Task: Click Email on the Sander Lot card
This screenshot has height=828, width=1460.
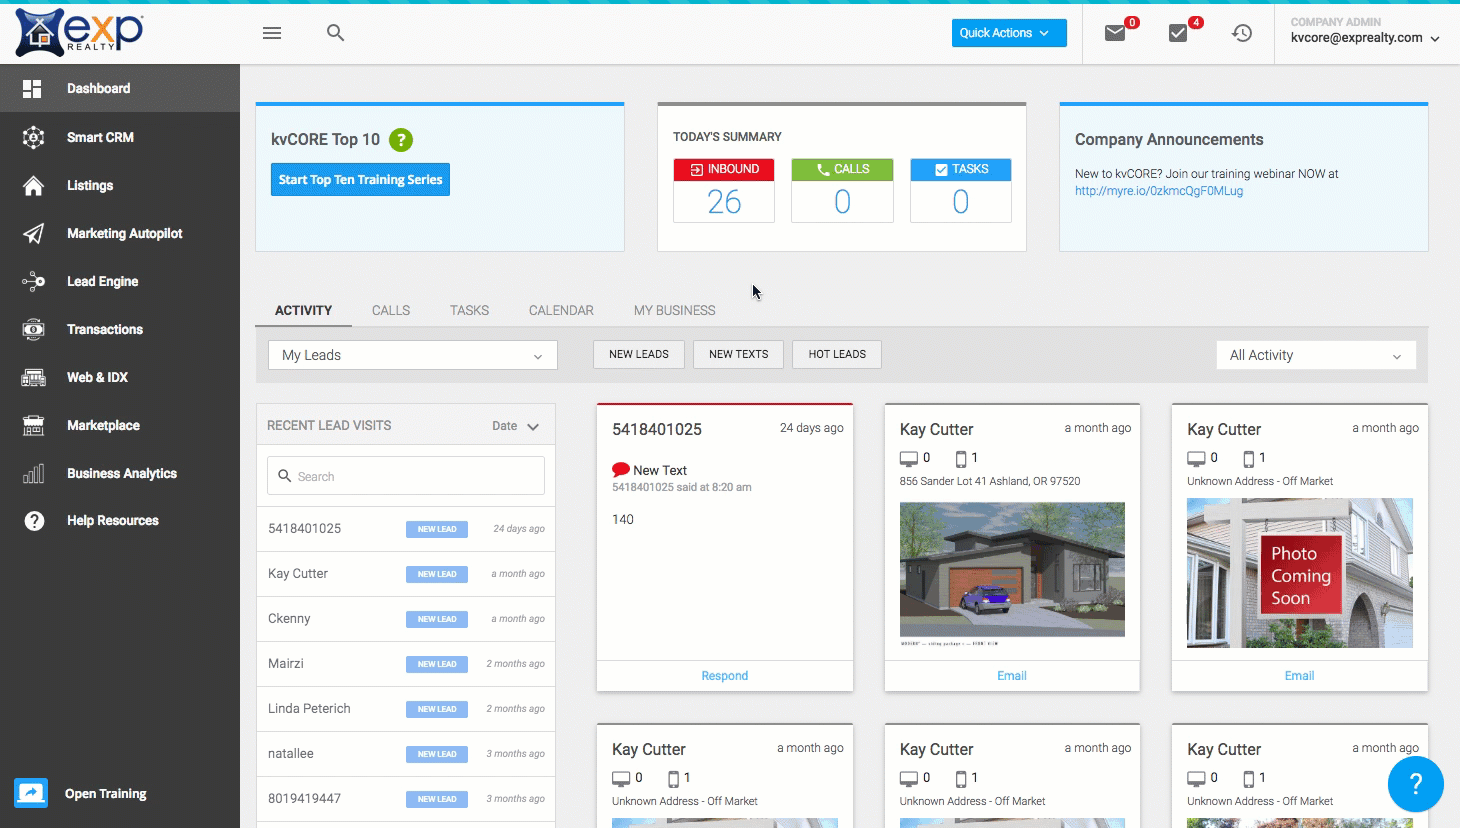Action: 1012,676
